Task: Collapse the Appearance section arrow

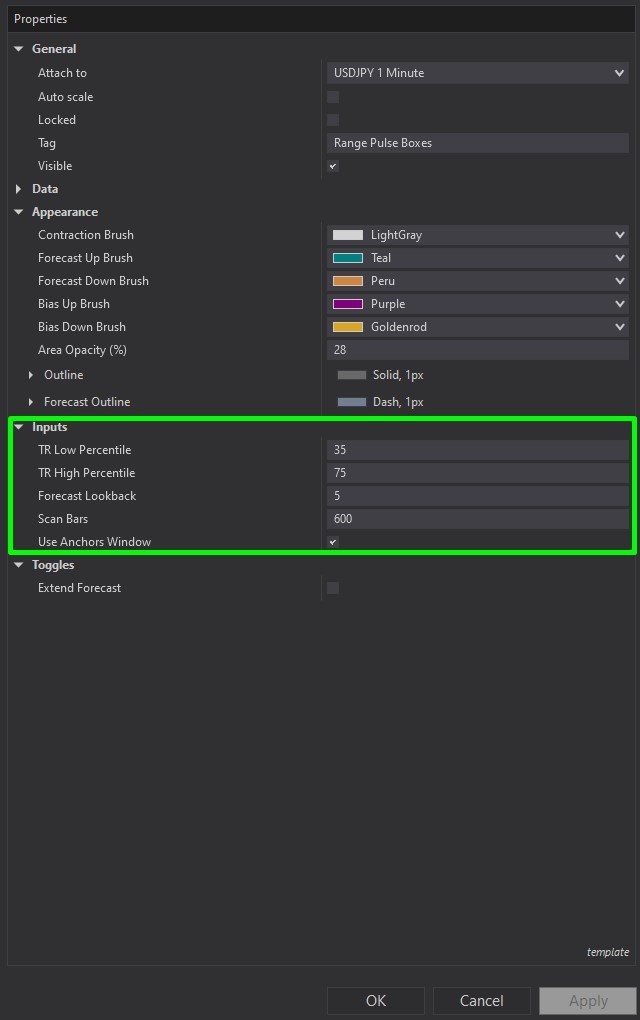Action: point(18,212)
